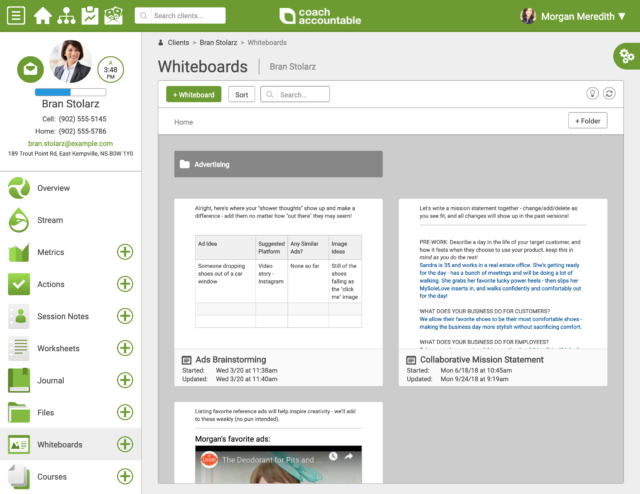Click the lightbulb tips icon

[x=592, y=93]
